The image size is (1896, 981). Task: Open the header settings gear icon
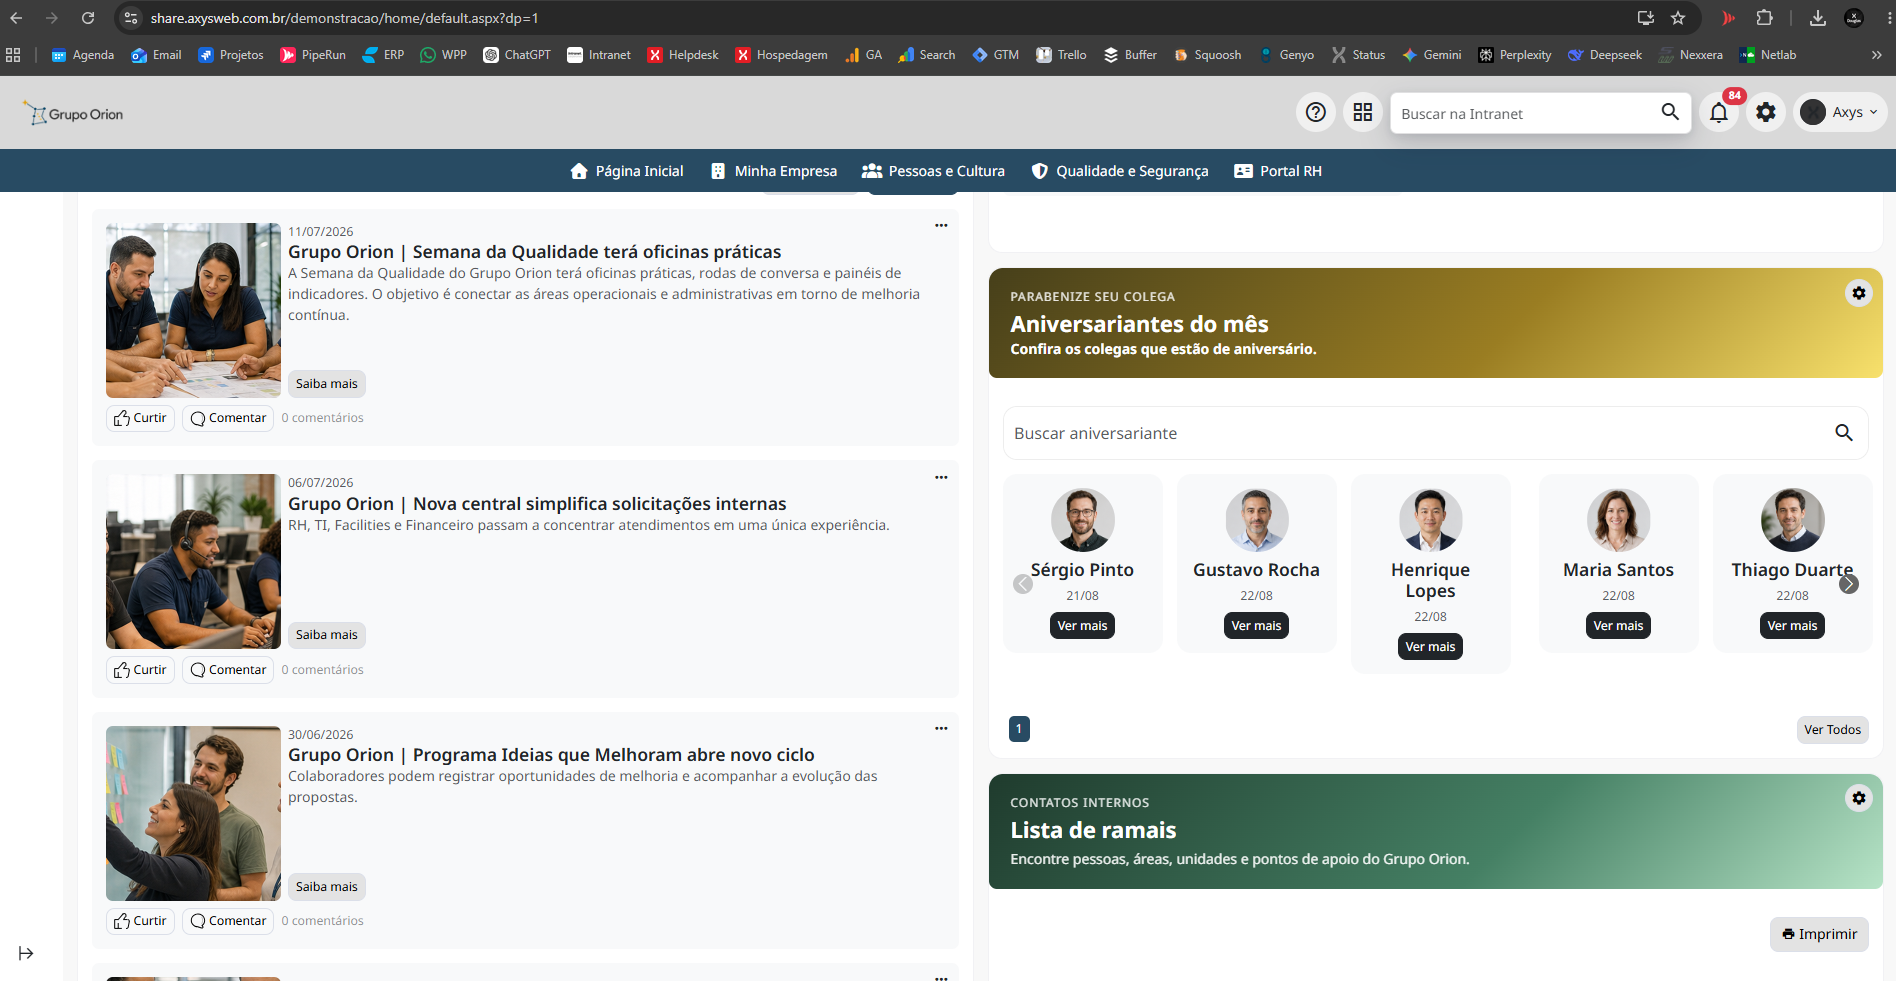tap(1766, 112)
